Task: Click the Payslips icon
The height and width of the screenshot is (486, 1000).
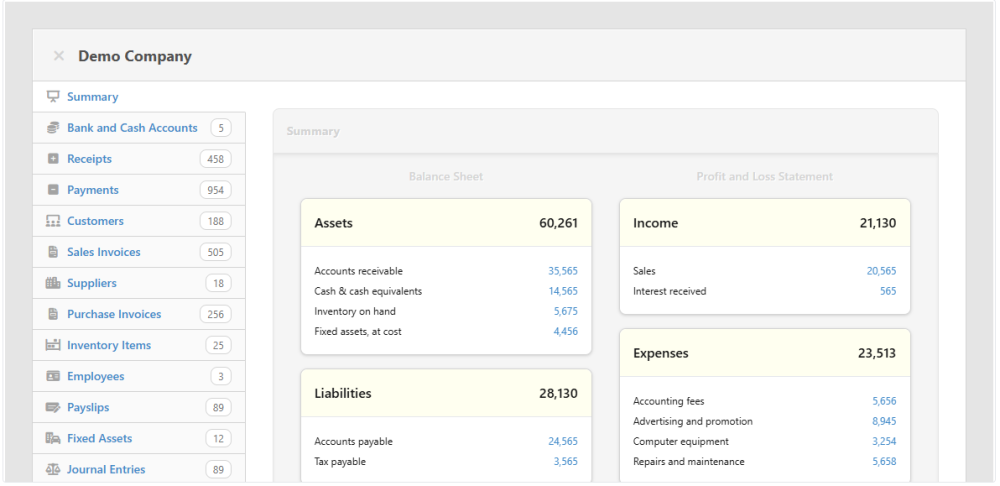Action: click(53, 408)
